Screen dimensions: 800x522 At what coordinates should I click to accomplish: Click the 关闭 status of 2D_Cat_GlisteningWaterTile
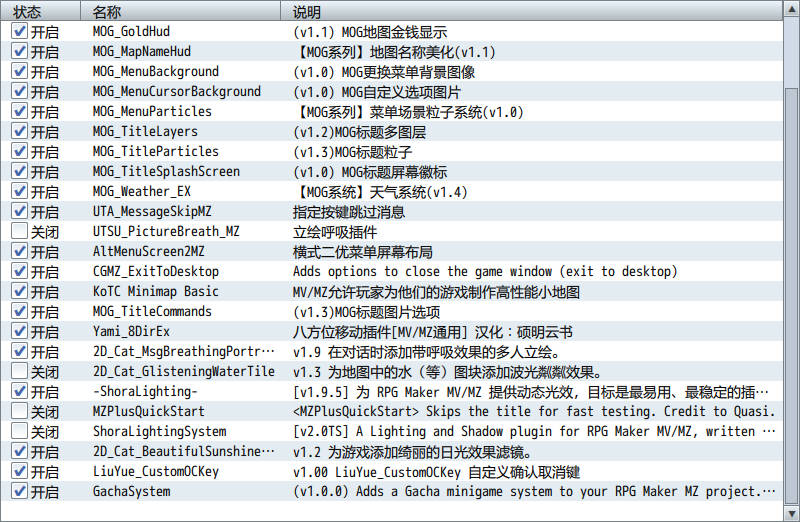45,372
